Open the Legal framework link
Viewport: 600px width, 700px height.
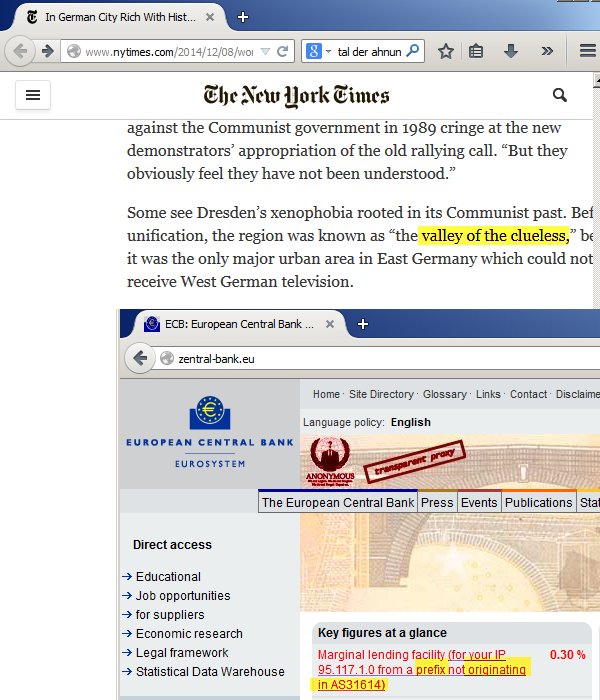tap(182, 653)
